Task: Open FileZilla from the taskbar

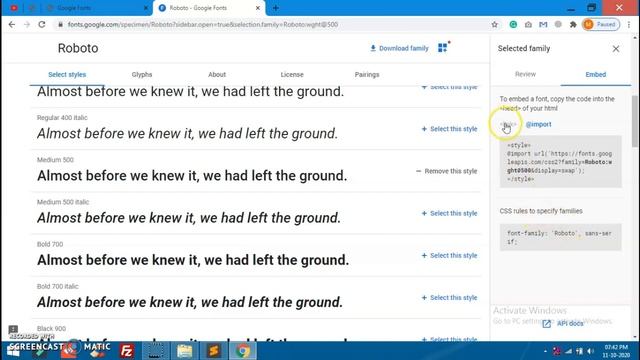Action: coord(127,351)
